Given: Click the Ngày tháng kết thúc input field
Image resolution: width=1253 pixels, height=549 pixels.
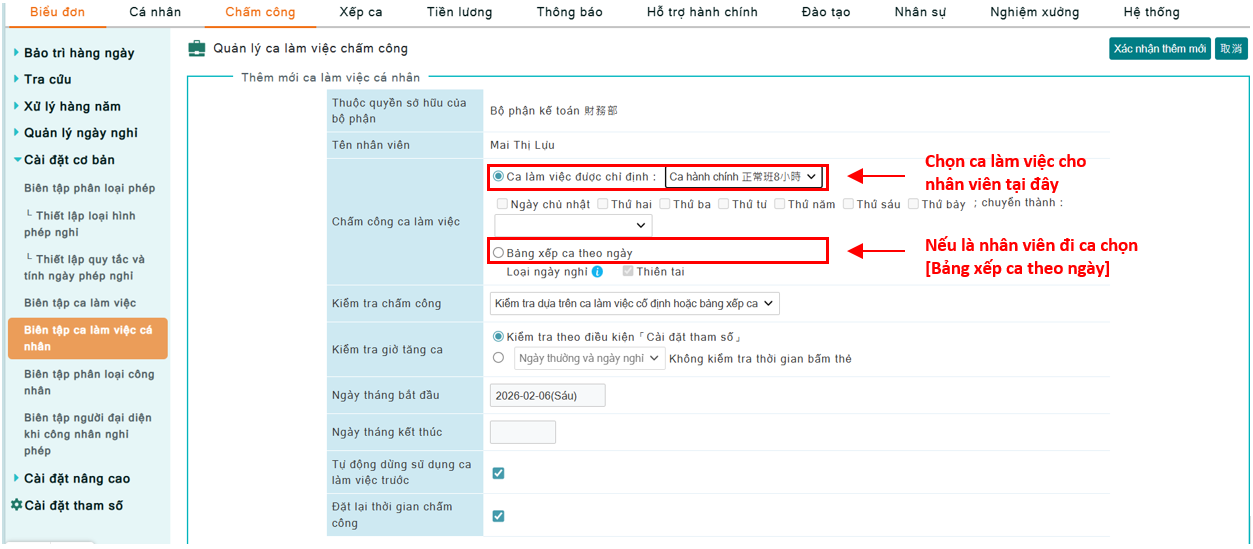Looking at the screenshot, I should pos(522,432).
